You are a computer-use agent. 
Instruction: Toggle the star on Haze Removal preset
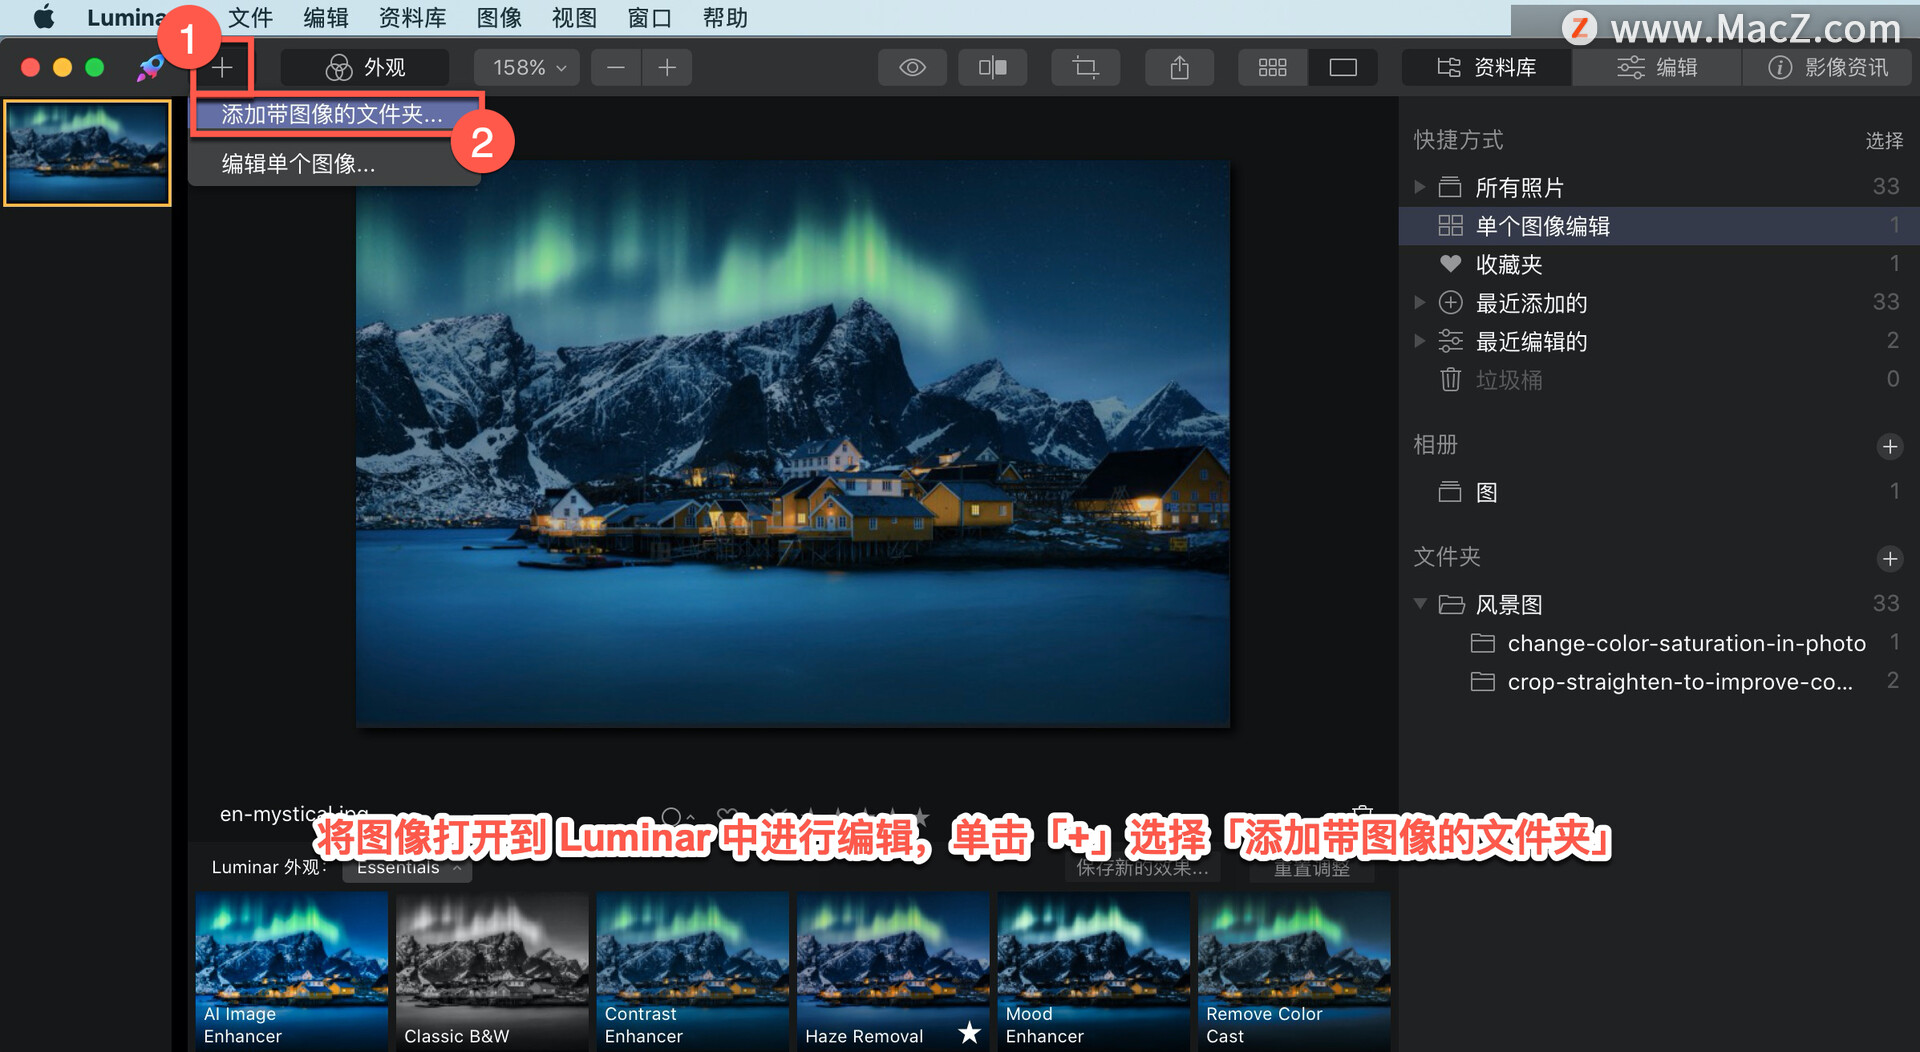click(x=968, y=1034)
